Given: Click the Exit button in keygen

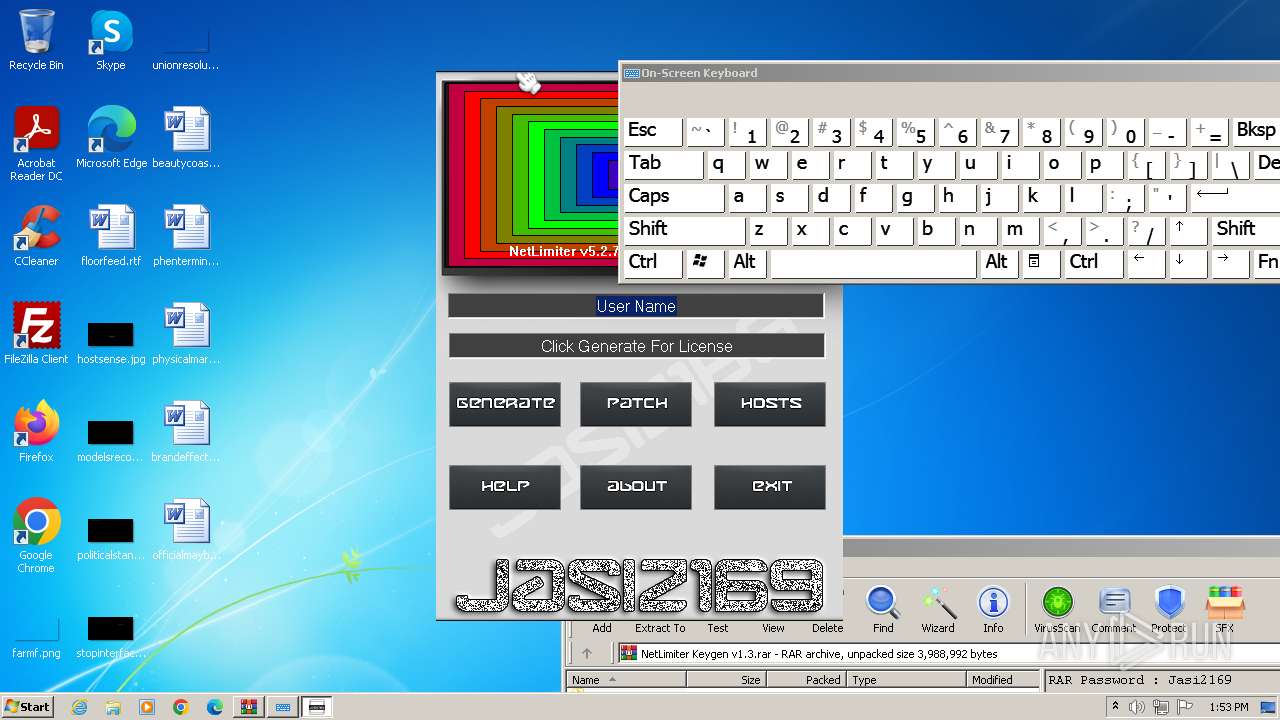Looking at the screenshot, I should (x=770, y=487).
